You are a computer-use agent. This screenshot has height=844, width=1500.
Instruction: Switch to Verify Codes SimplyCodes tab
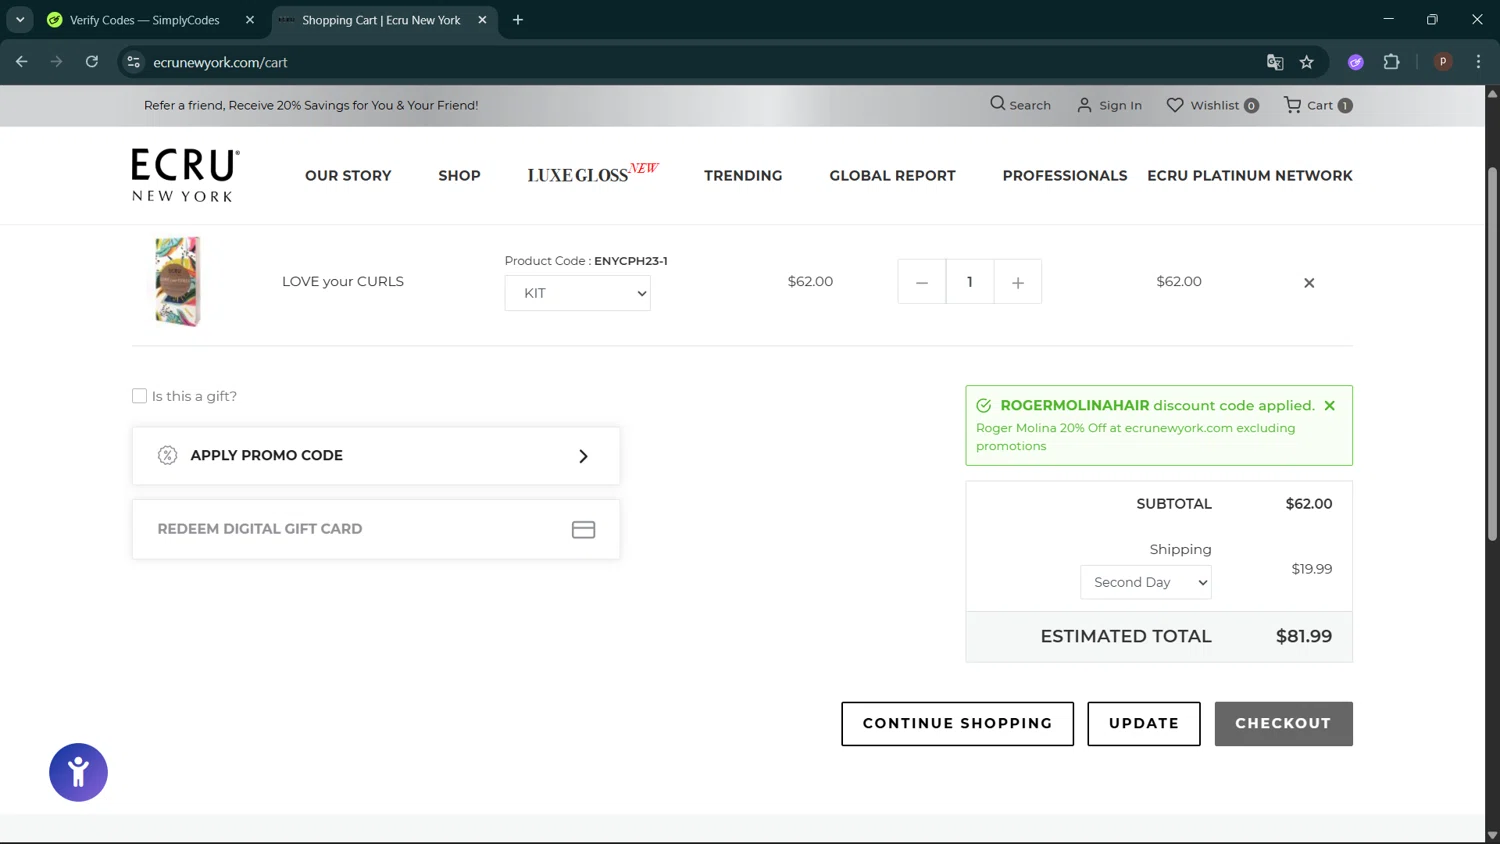145,20
